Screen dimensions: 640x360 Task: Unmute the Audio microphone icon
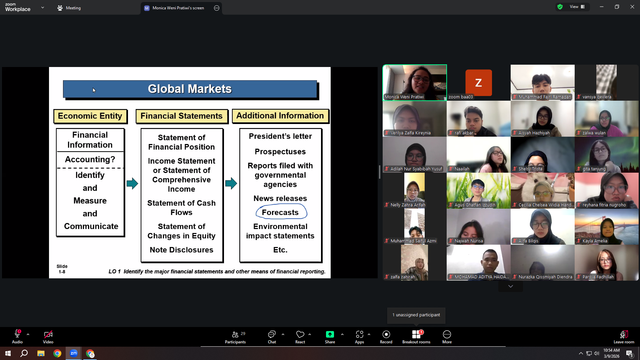(17, 334)
